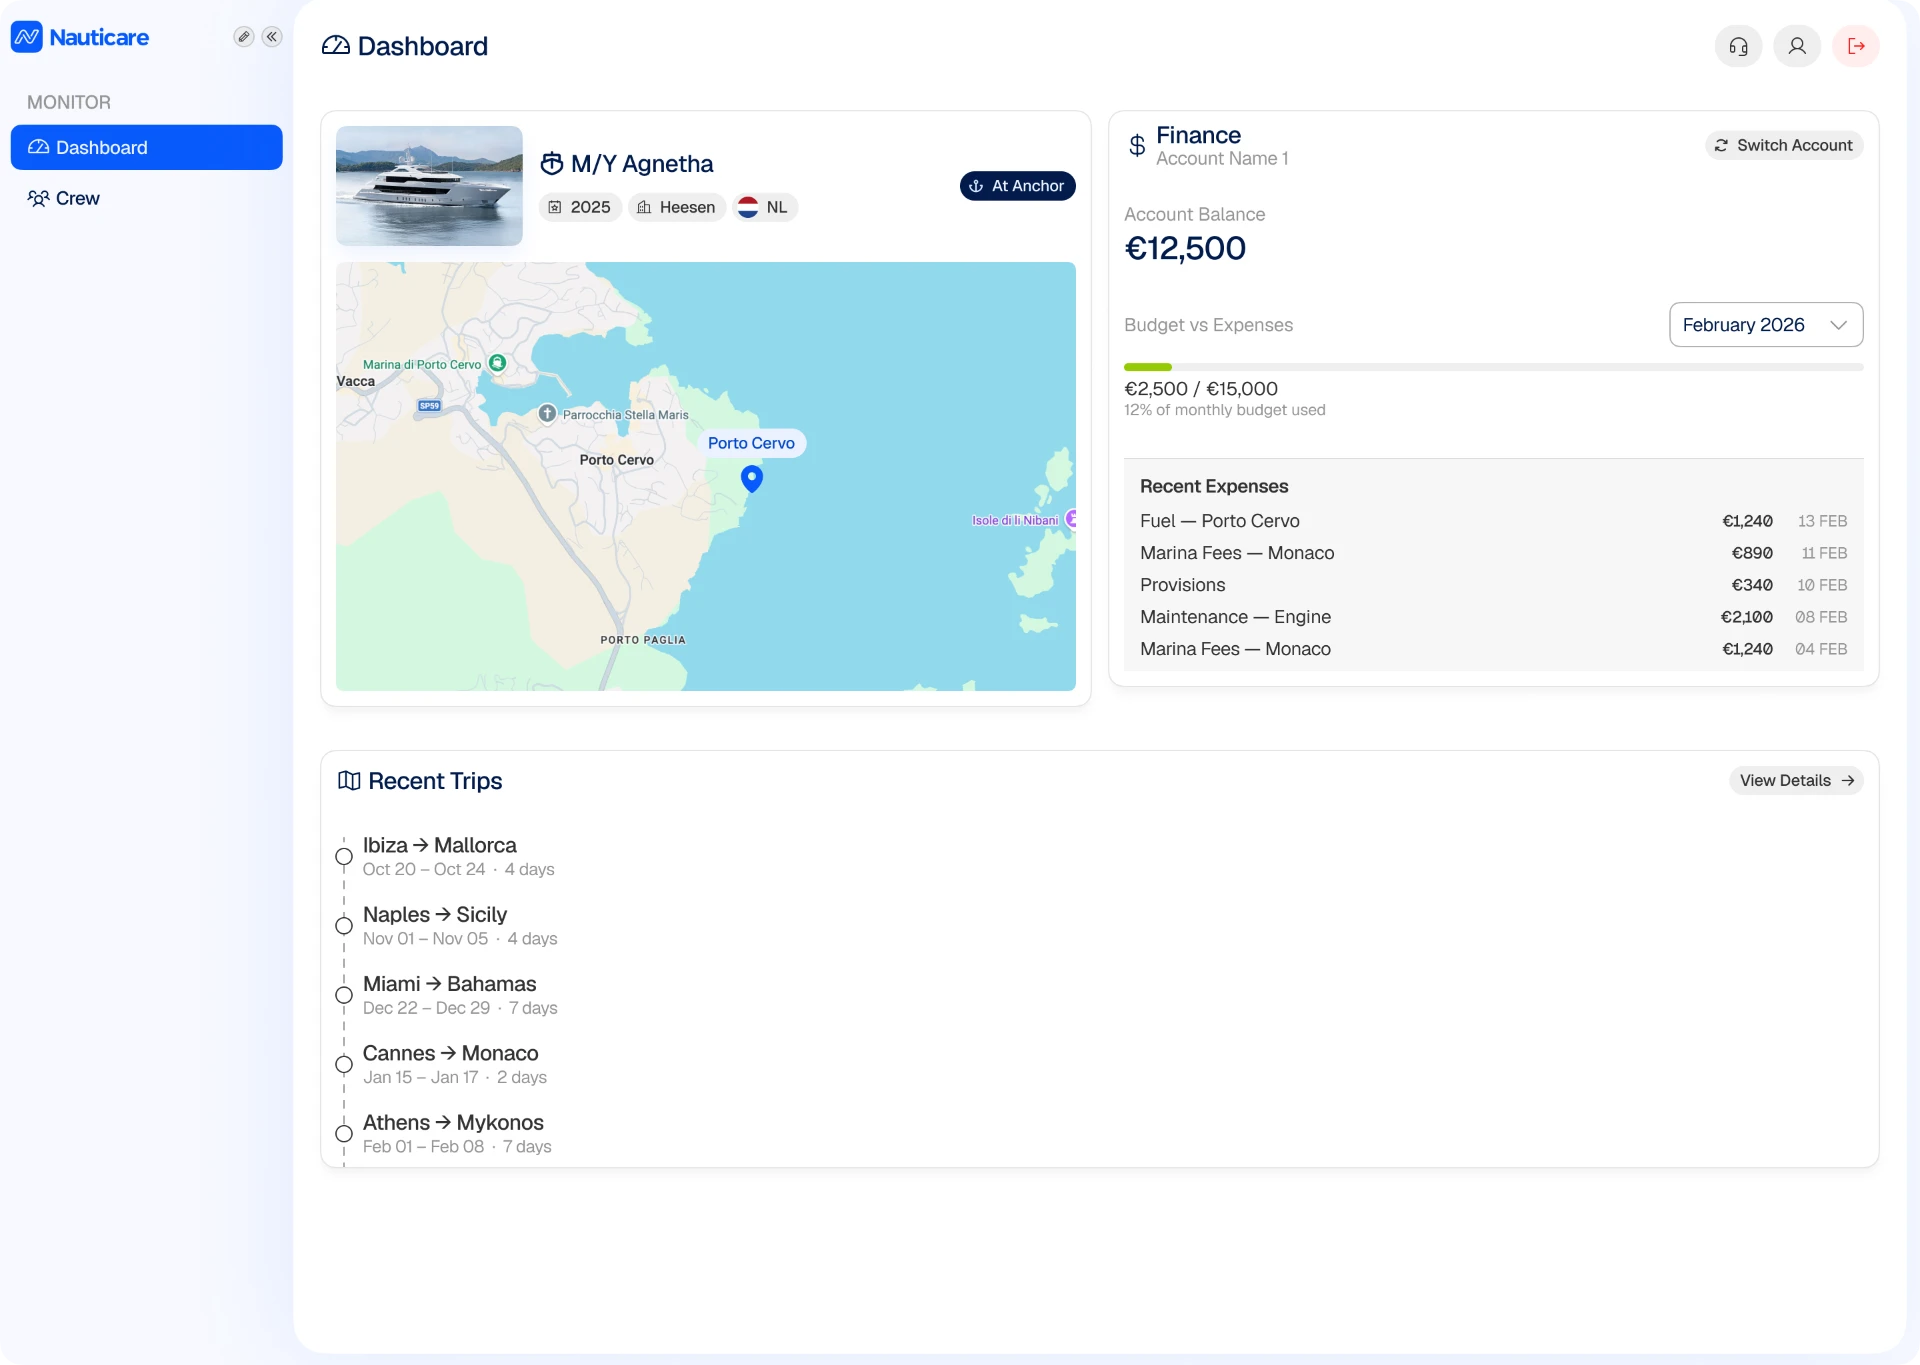Click Switch Account button
The image size is (1920, 1365).
coord(1784,145)
